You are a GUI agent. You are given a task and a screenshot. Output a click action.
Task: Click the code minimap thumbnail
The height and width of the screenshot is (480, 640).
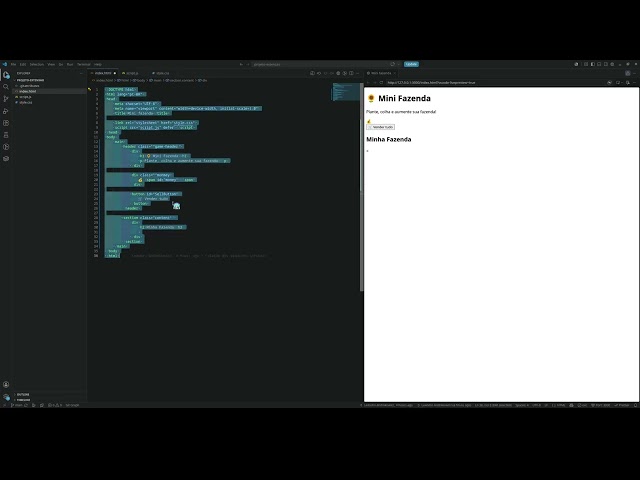pos(345,92)
